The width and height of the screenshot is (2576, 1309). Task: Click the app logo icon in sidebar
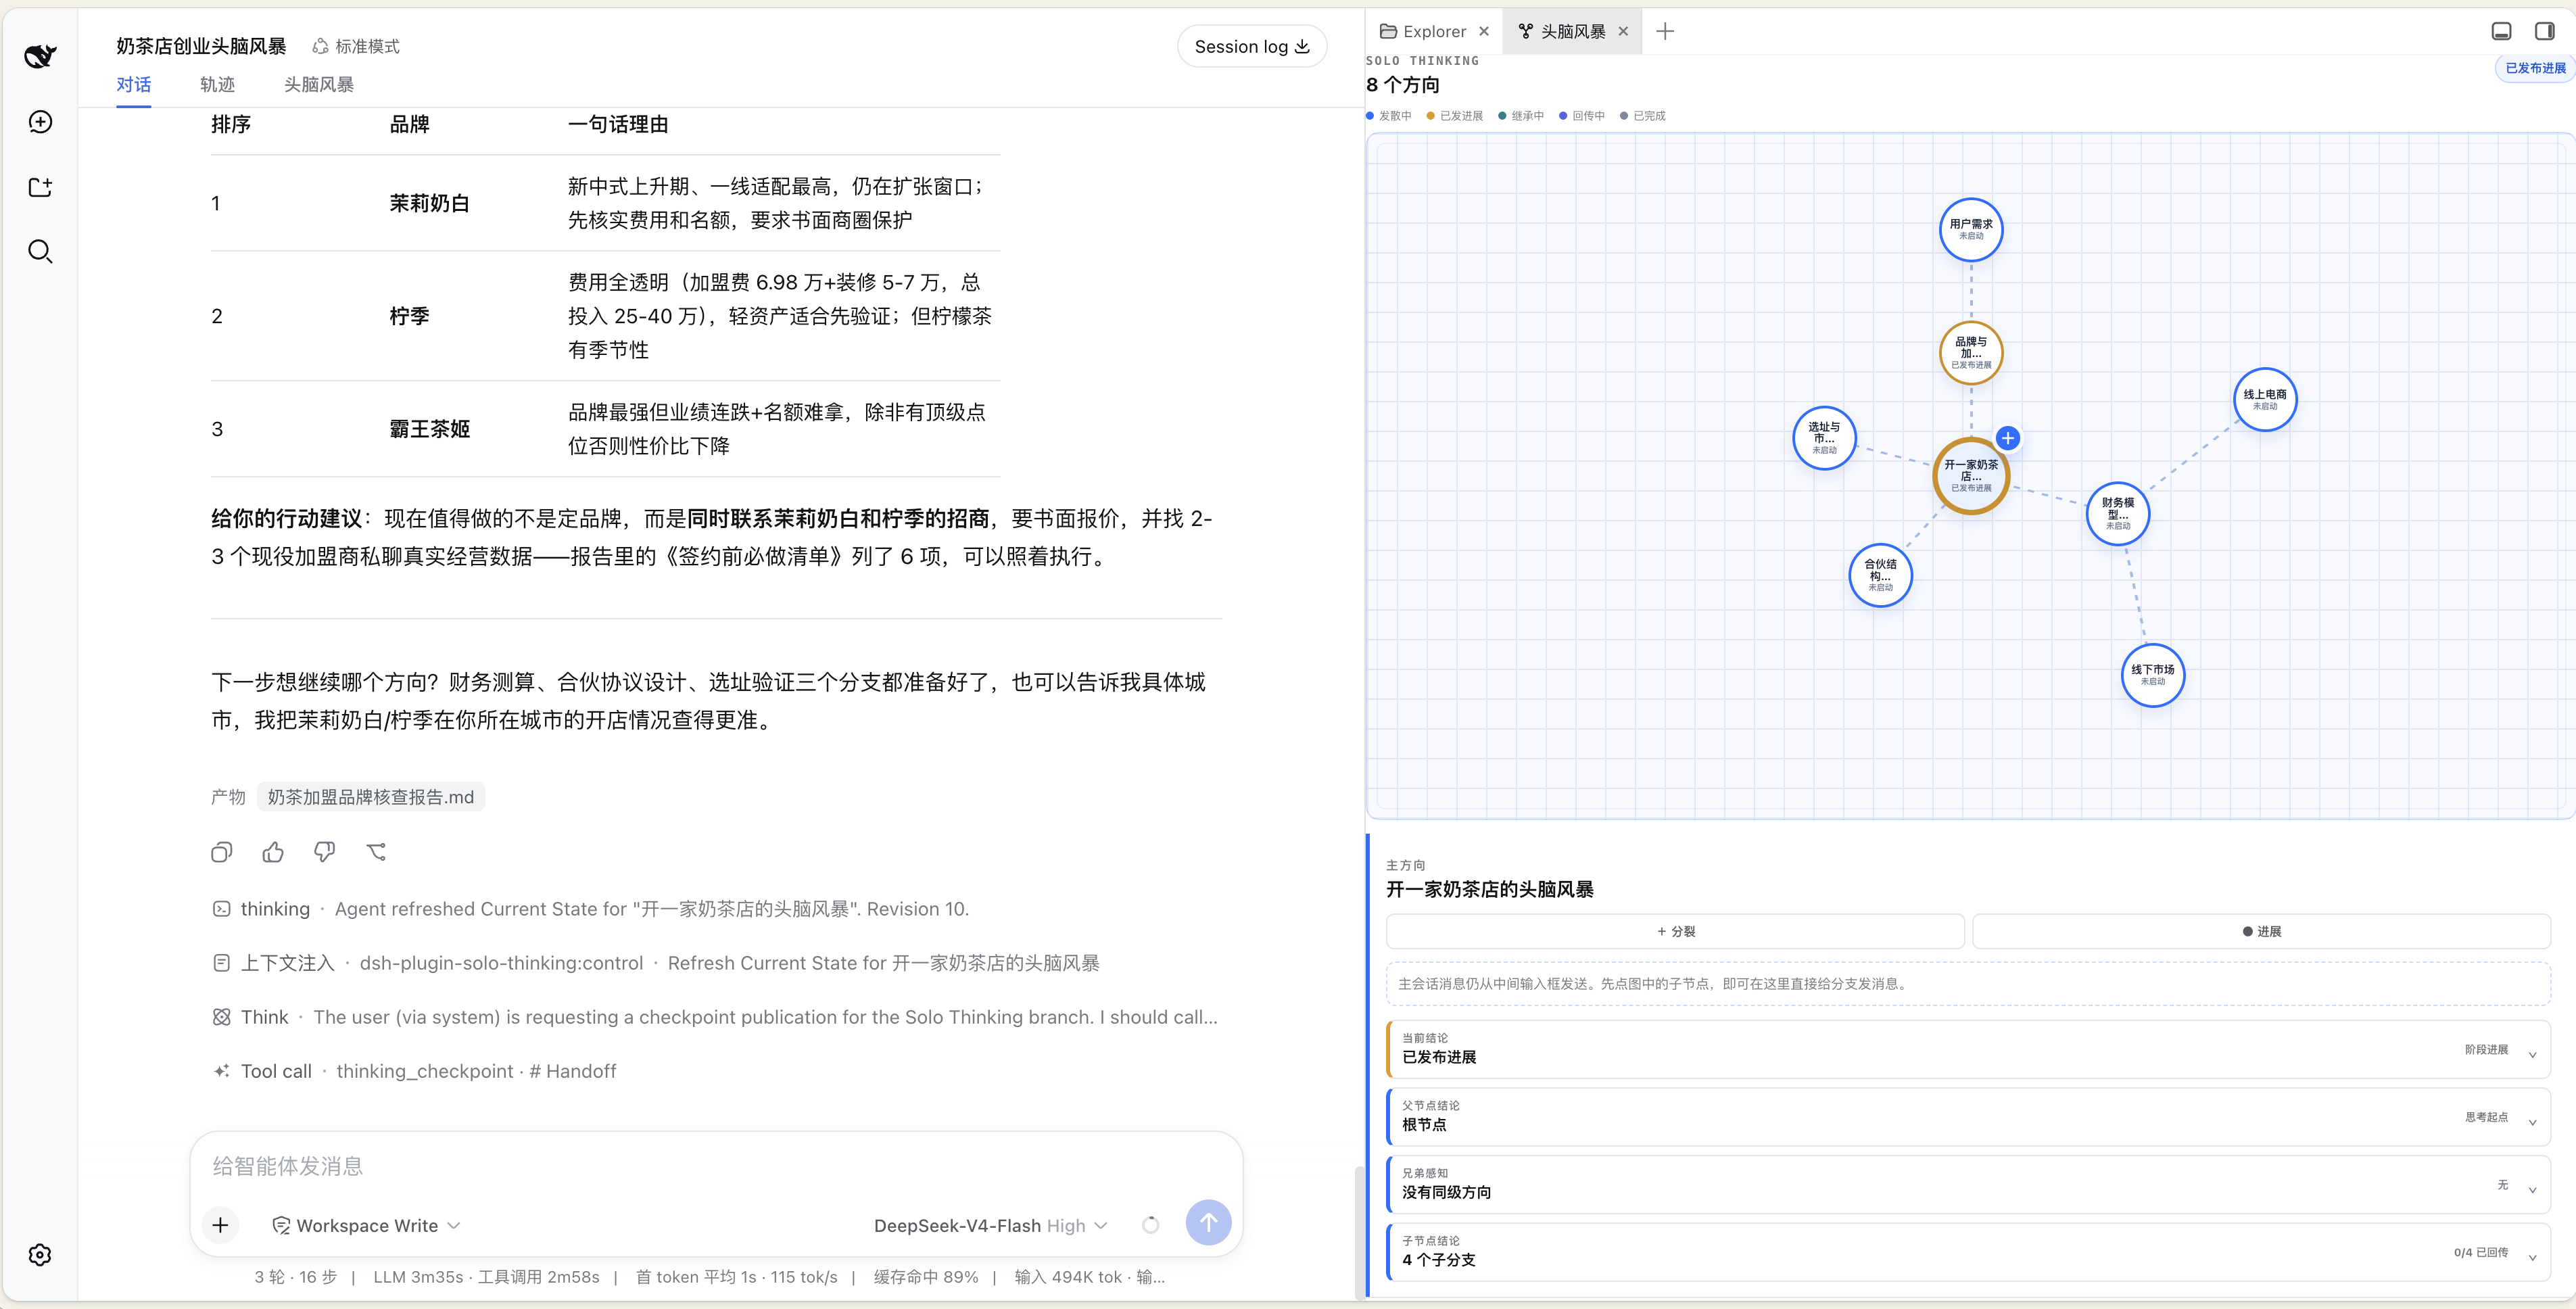[40, 56]
